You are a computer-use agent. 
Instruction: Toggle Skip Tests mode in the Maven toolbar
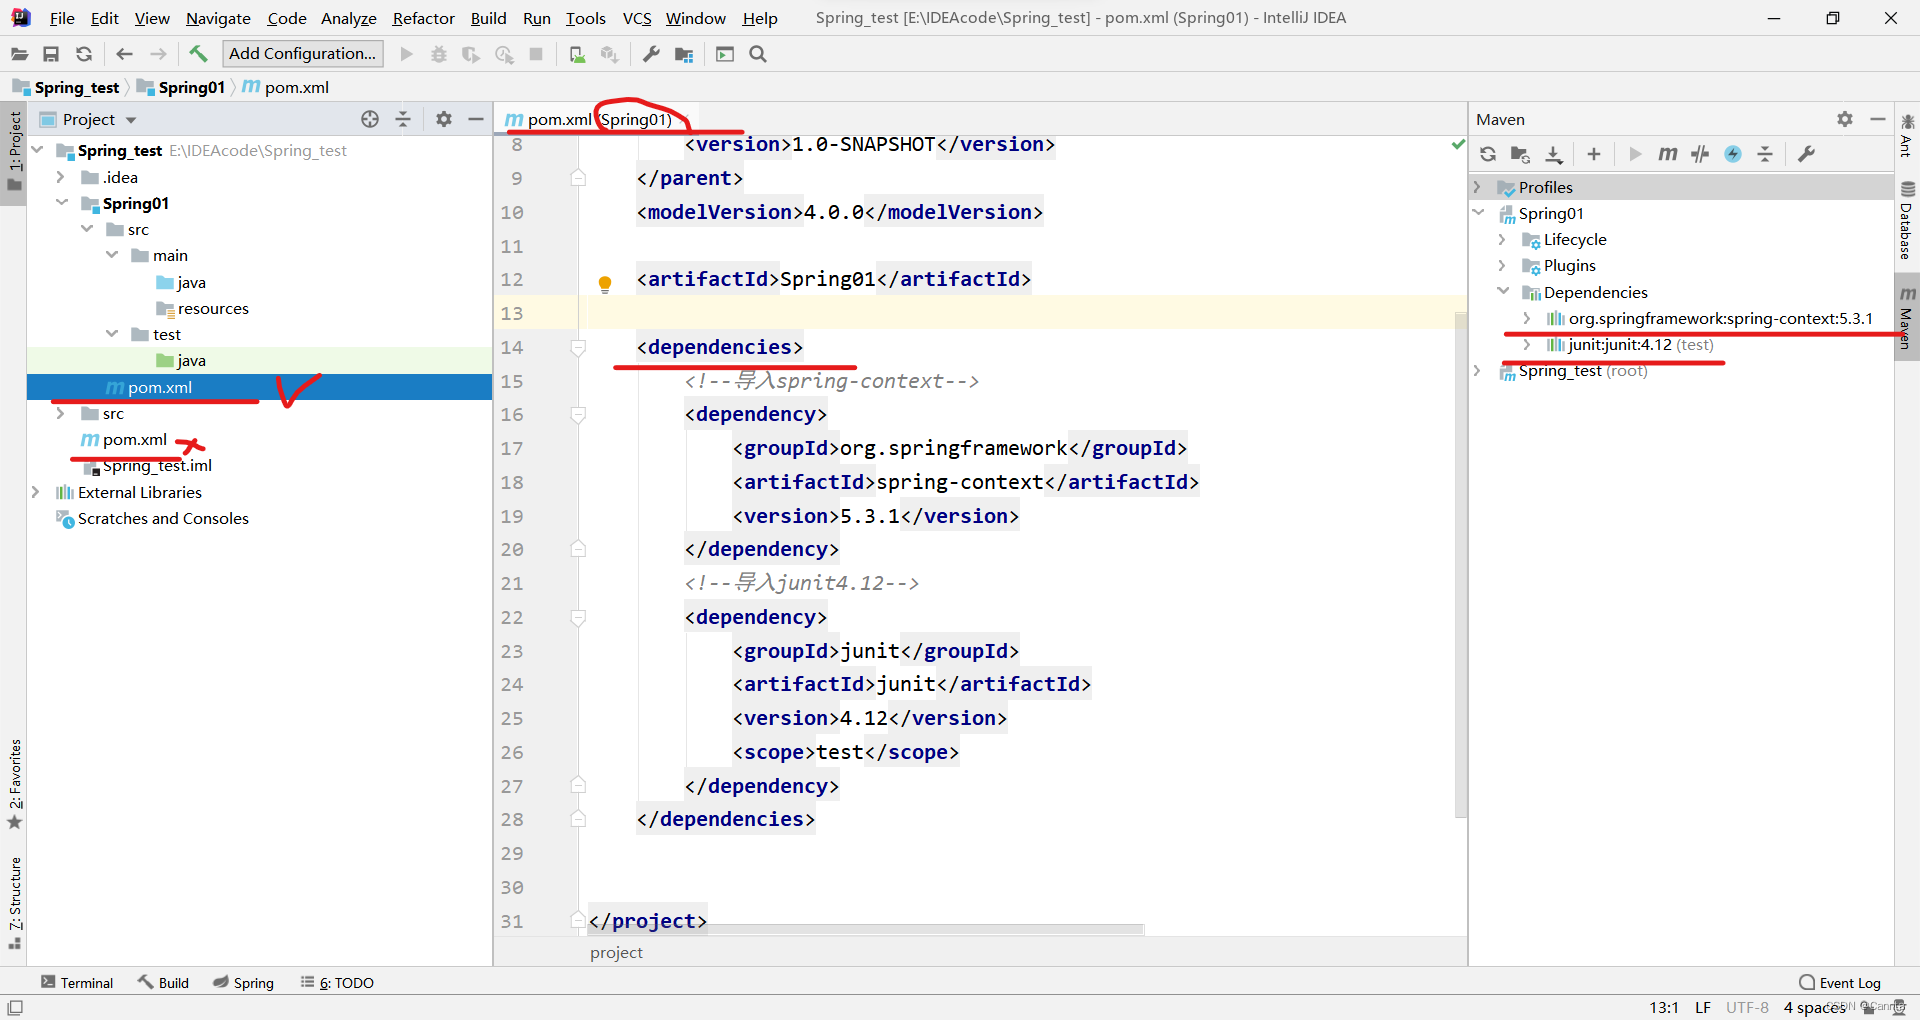[1733, 154]
